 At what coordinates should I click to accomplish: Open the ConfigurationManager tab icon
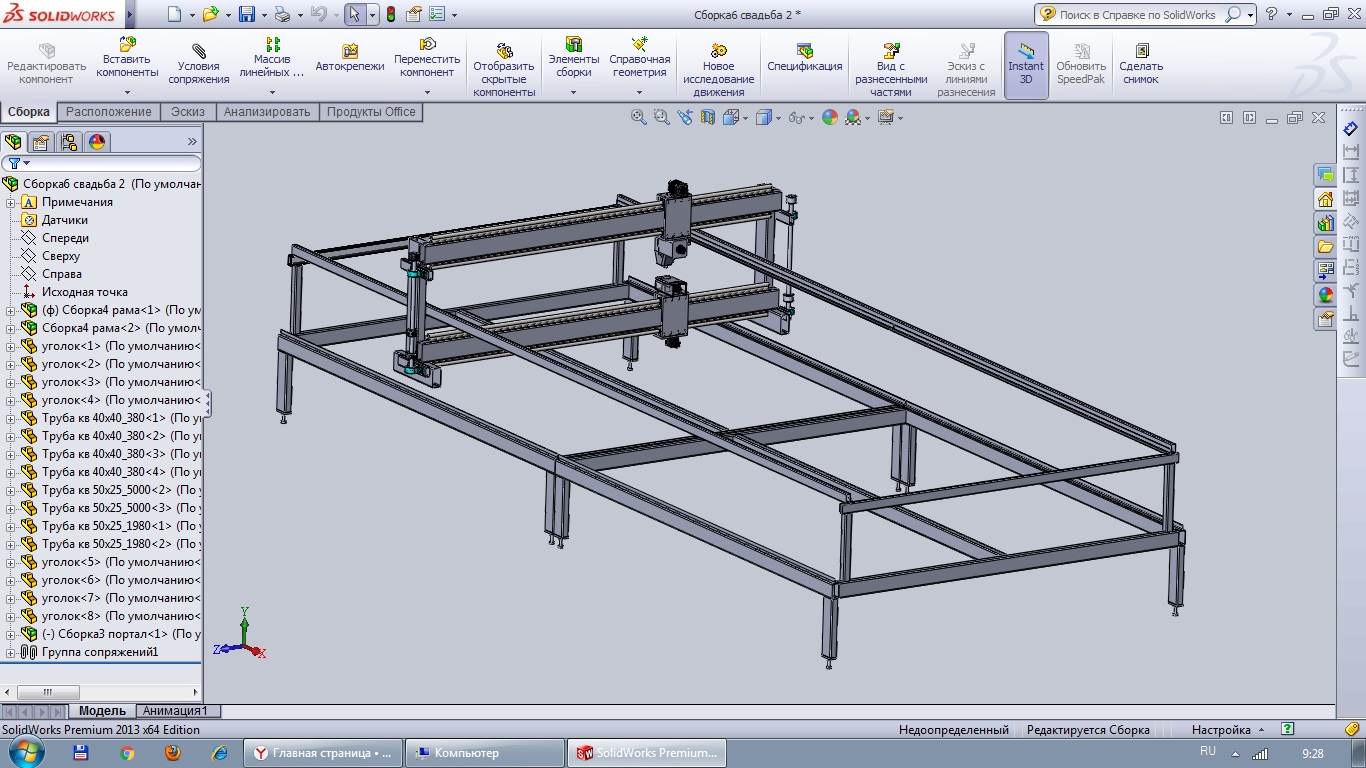(68, 141)
